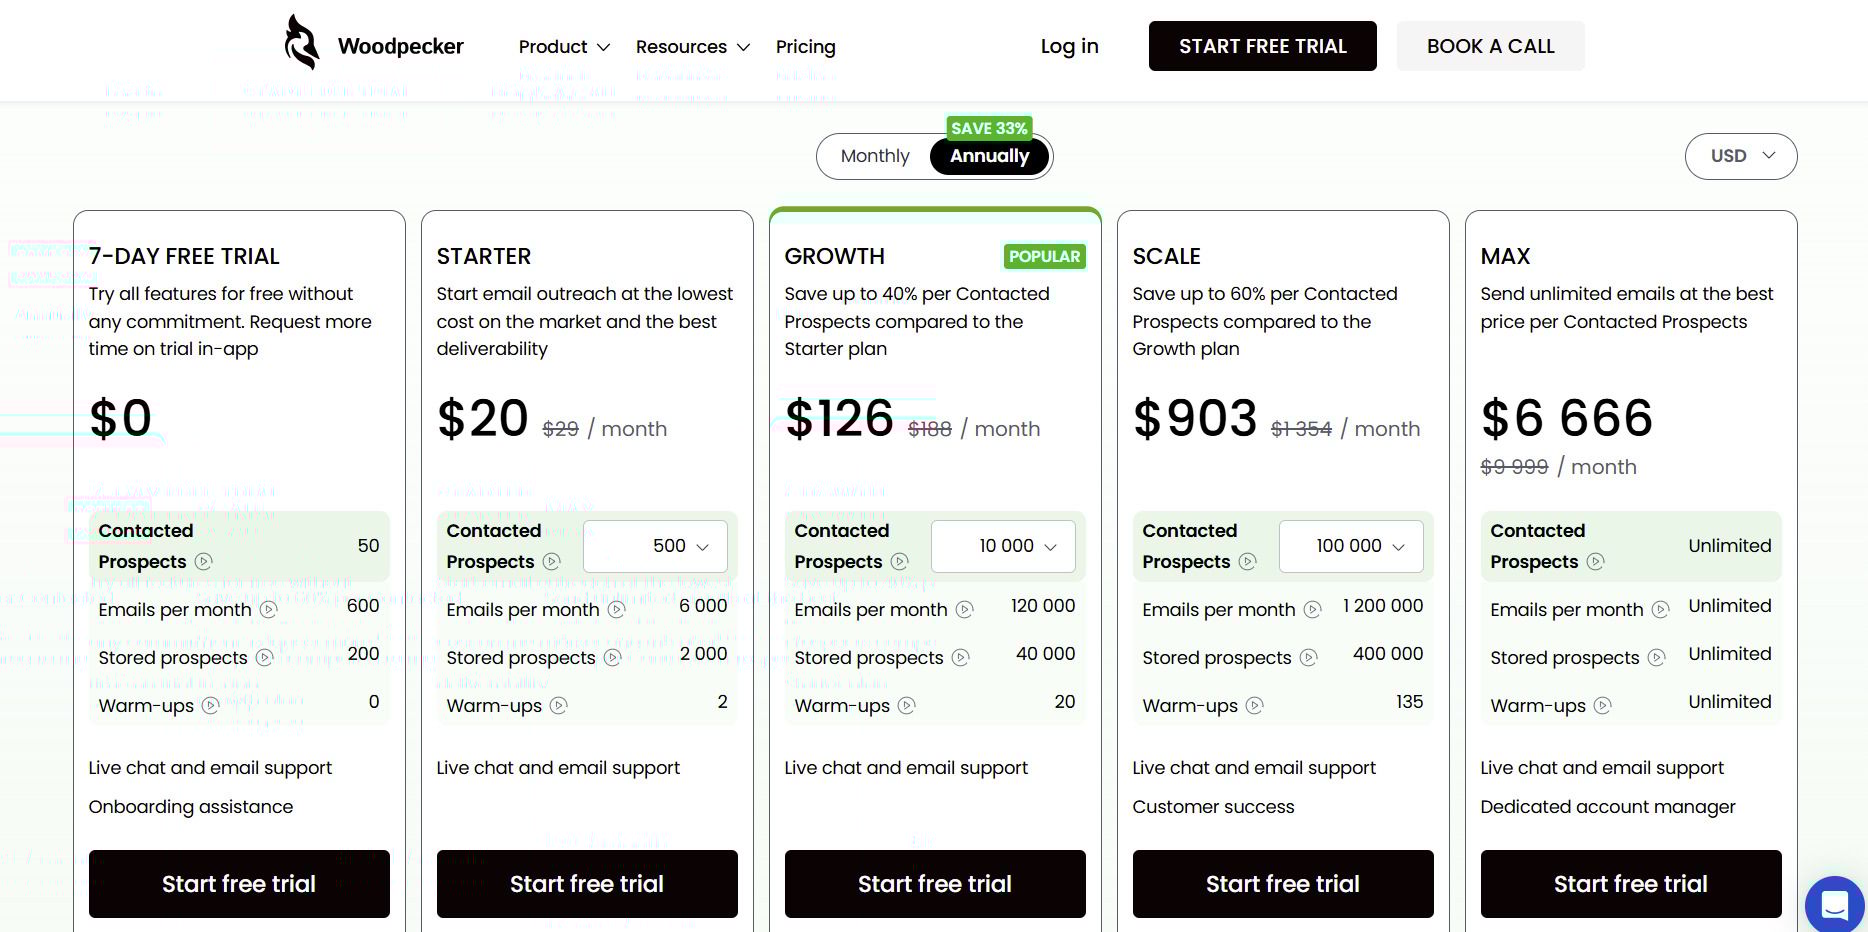This screenshot has height=932, width=1868.
Task: Expand Growth plan 10 000 prospects dropdown
Action: tap(1003, 546)
